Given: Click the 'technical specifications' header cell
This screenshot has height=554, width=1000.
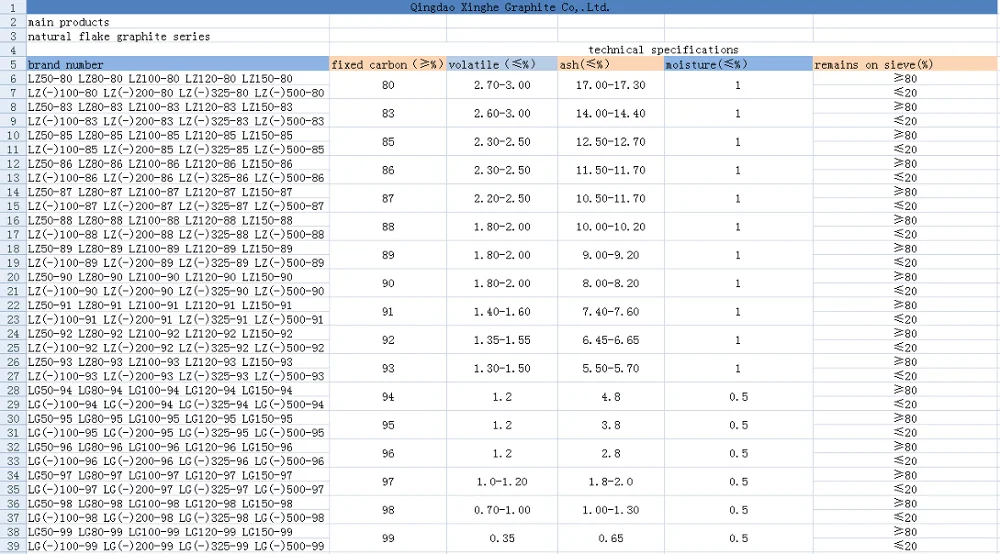Looking at the screenshot, I should [x=663, y=50].
